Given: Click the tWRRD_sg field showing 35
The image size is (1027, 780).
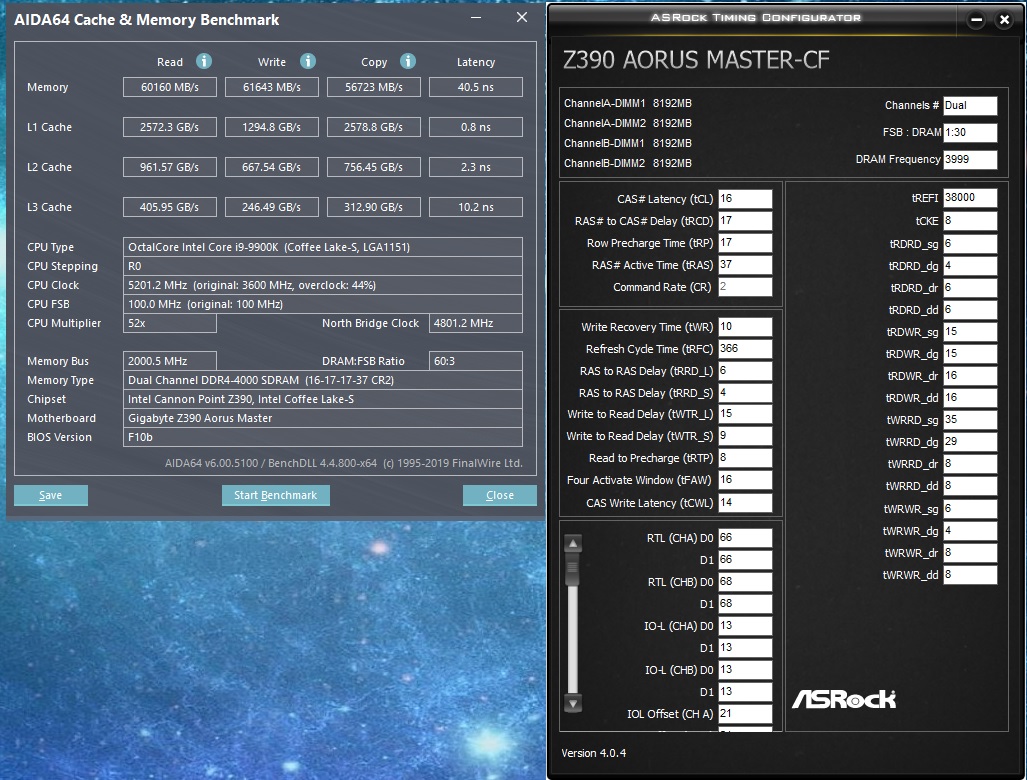Looking at the screenshot, I should (970, 420).
